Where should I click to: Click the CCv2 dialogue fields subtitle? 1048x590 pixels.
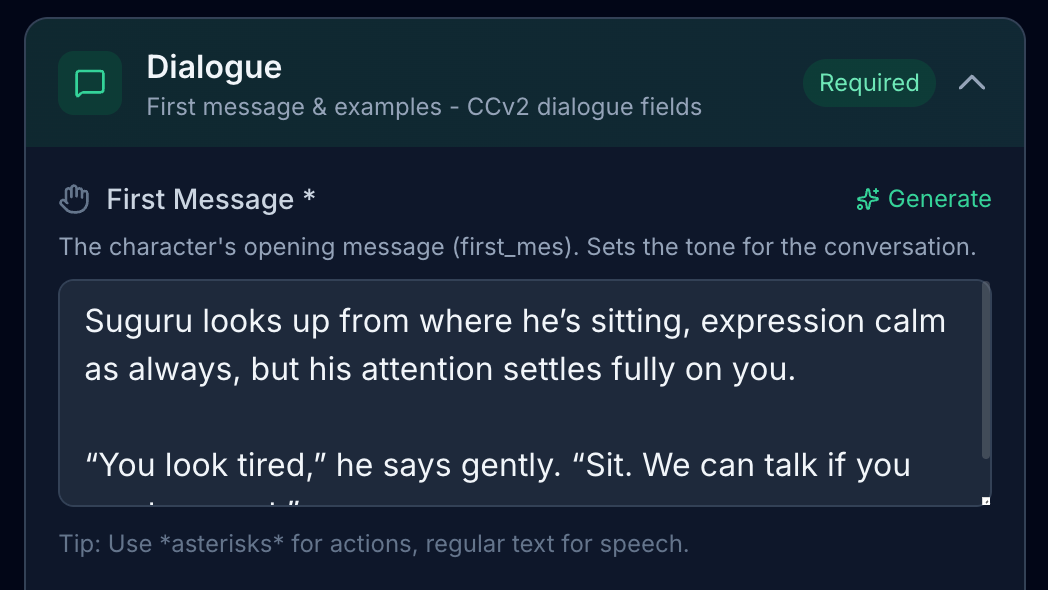coord(424,106)
